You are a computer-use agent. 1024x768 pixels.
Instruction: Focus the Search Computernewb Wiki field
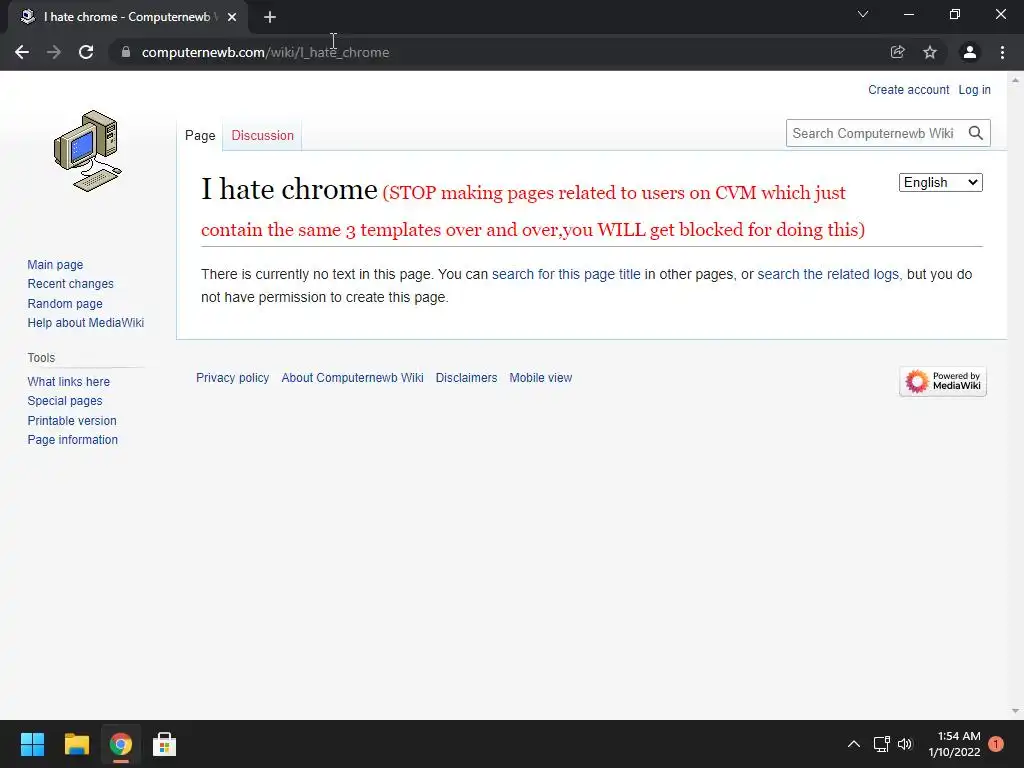tap(875, 133)
